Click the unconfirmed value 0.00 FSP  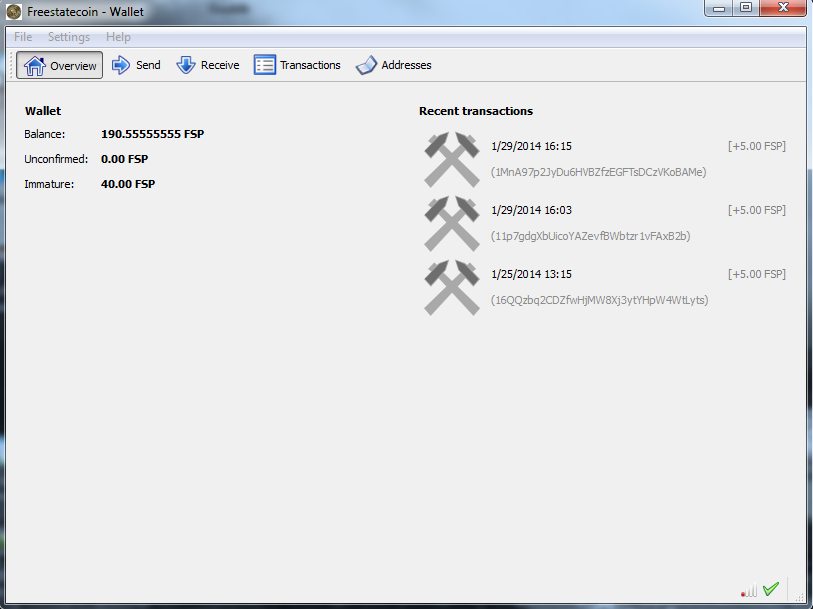[124, 159]
